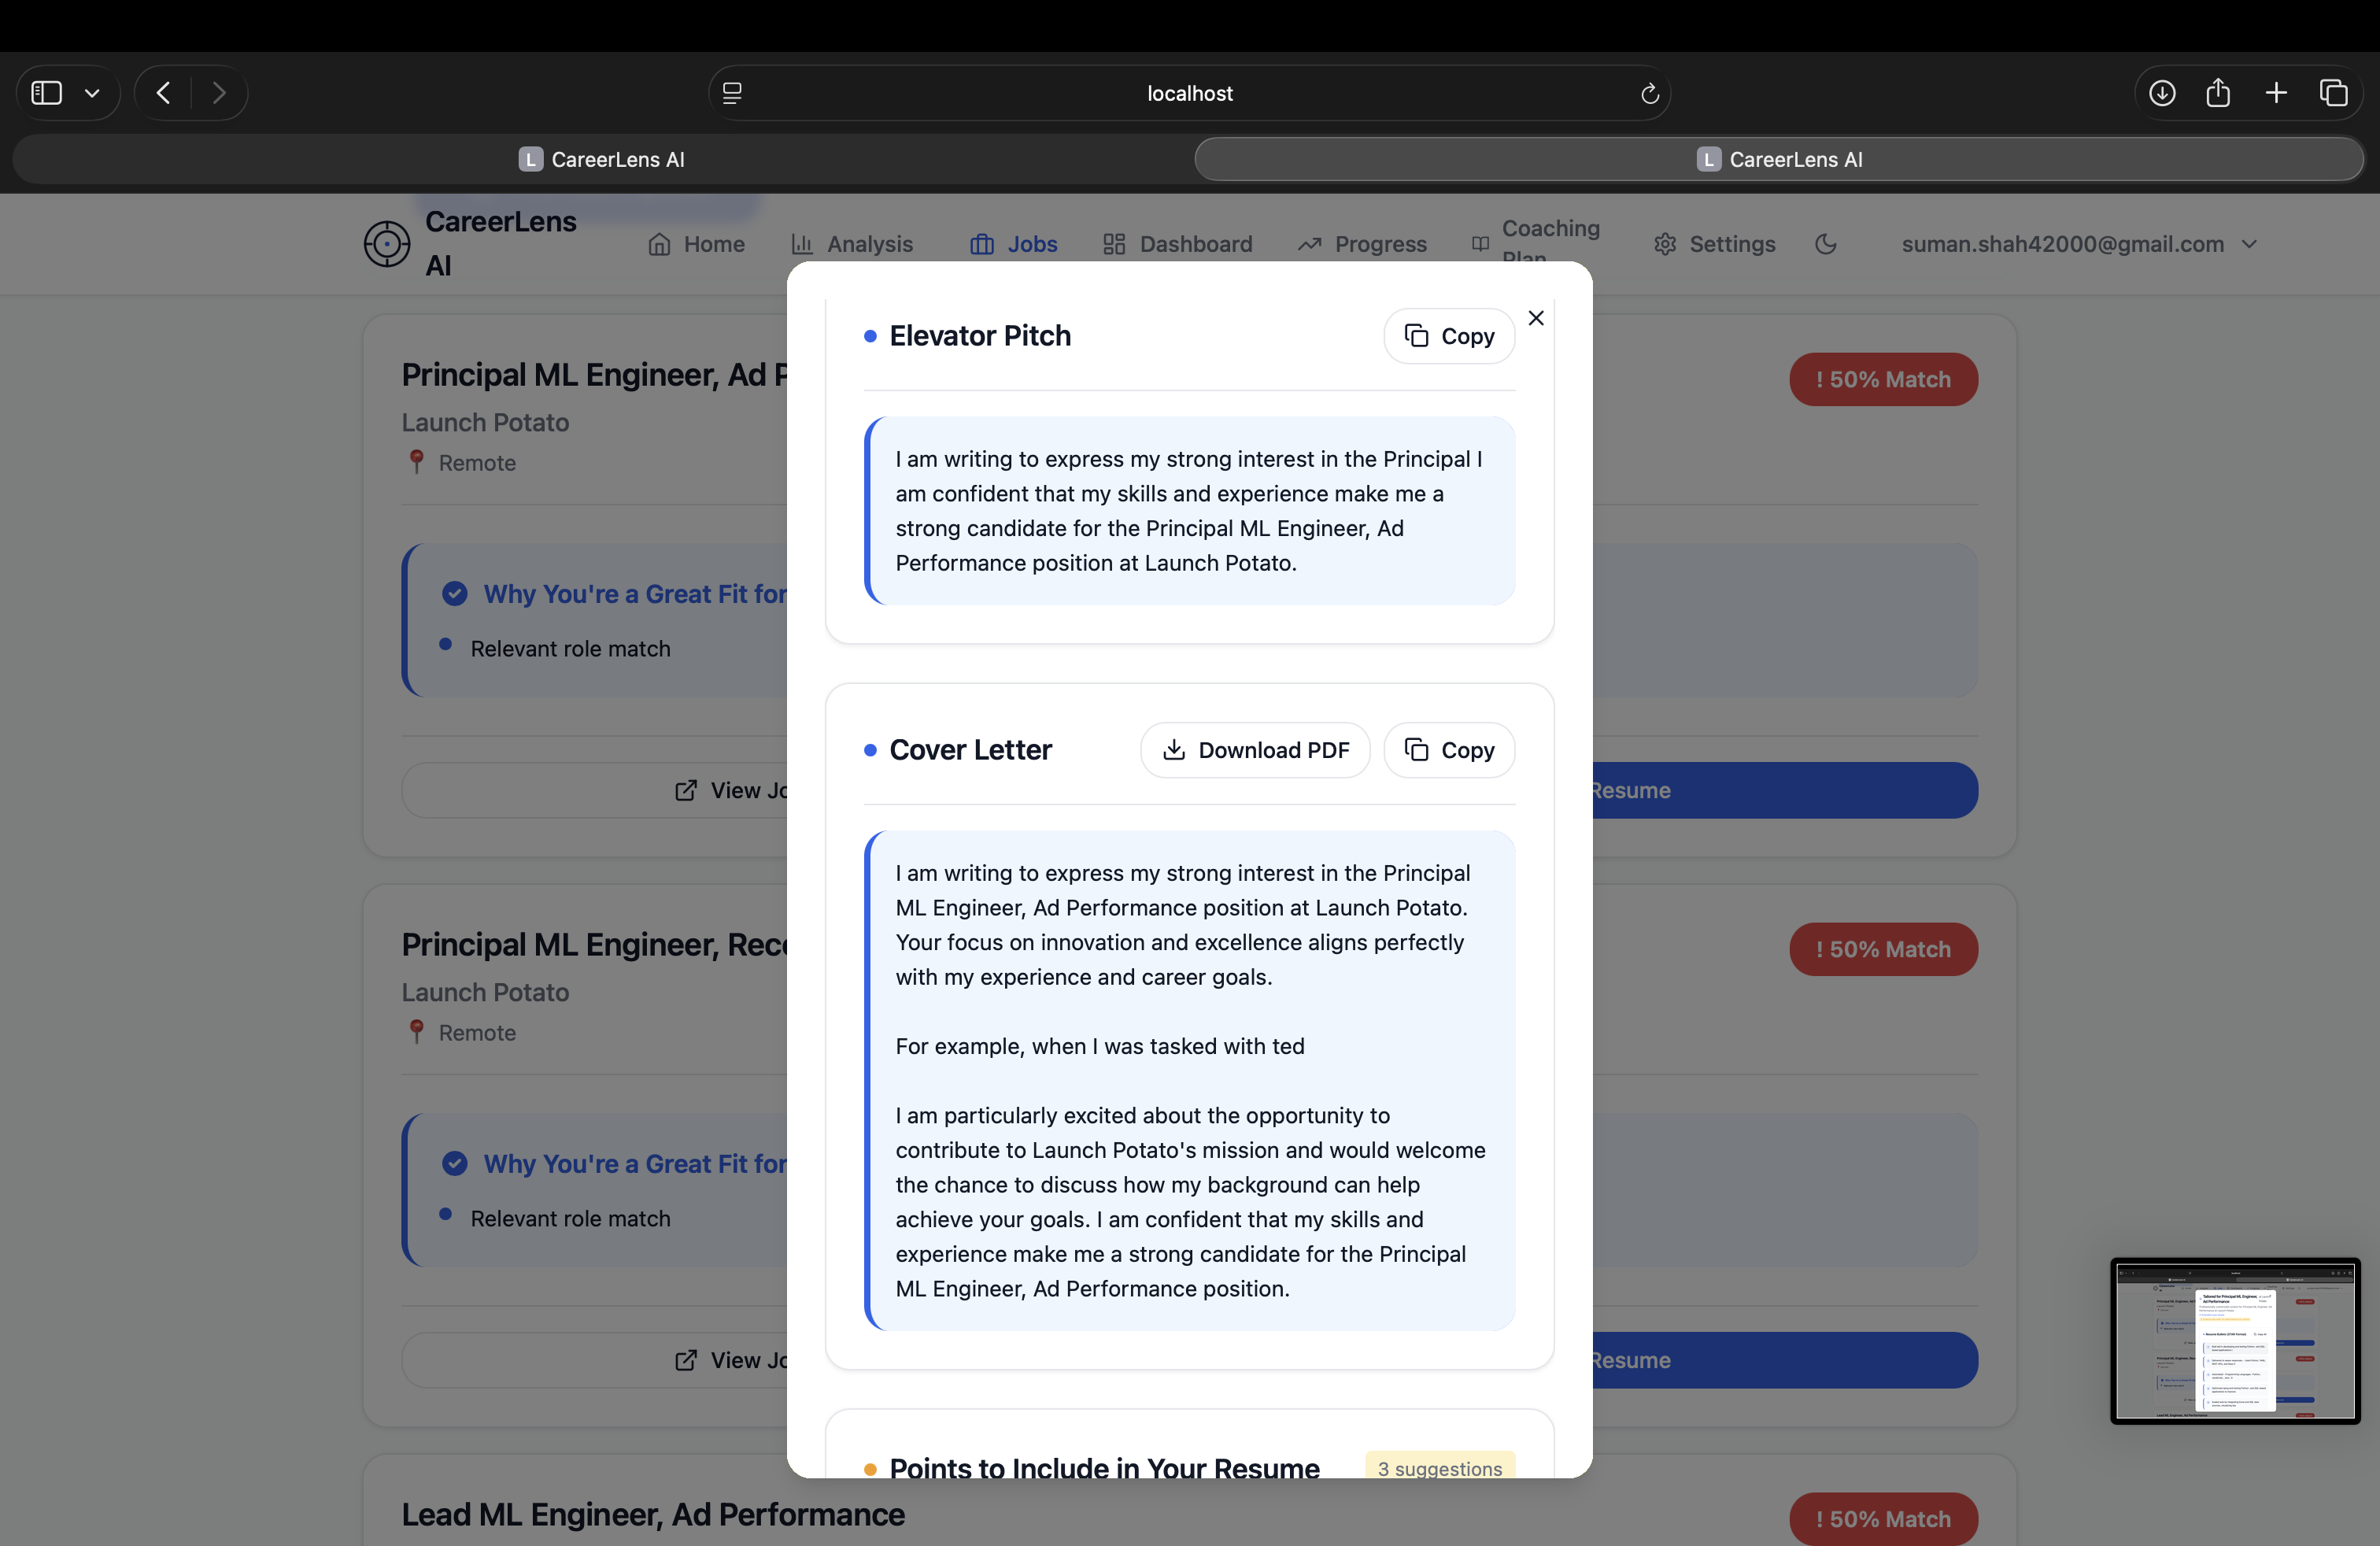
Task: Toggle the browser sidebar icon
Action: coord(47,93)
